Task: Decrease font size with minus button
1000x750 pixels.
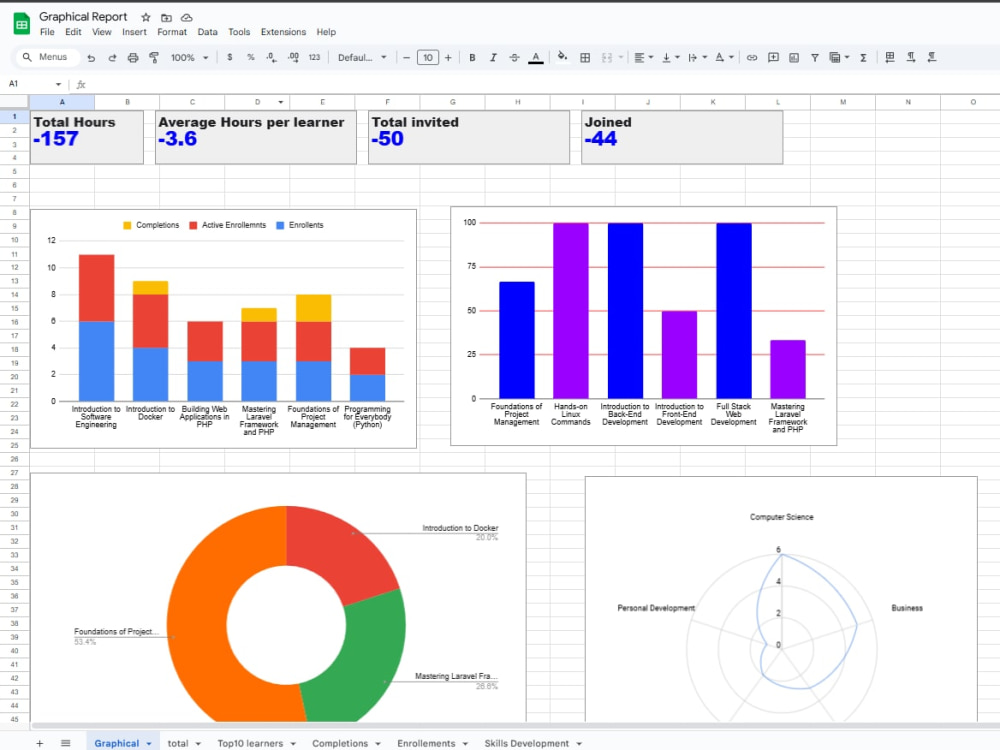Action: [x=406, y=57]
